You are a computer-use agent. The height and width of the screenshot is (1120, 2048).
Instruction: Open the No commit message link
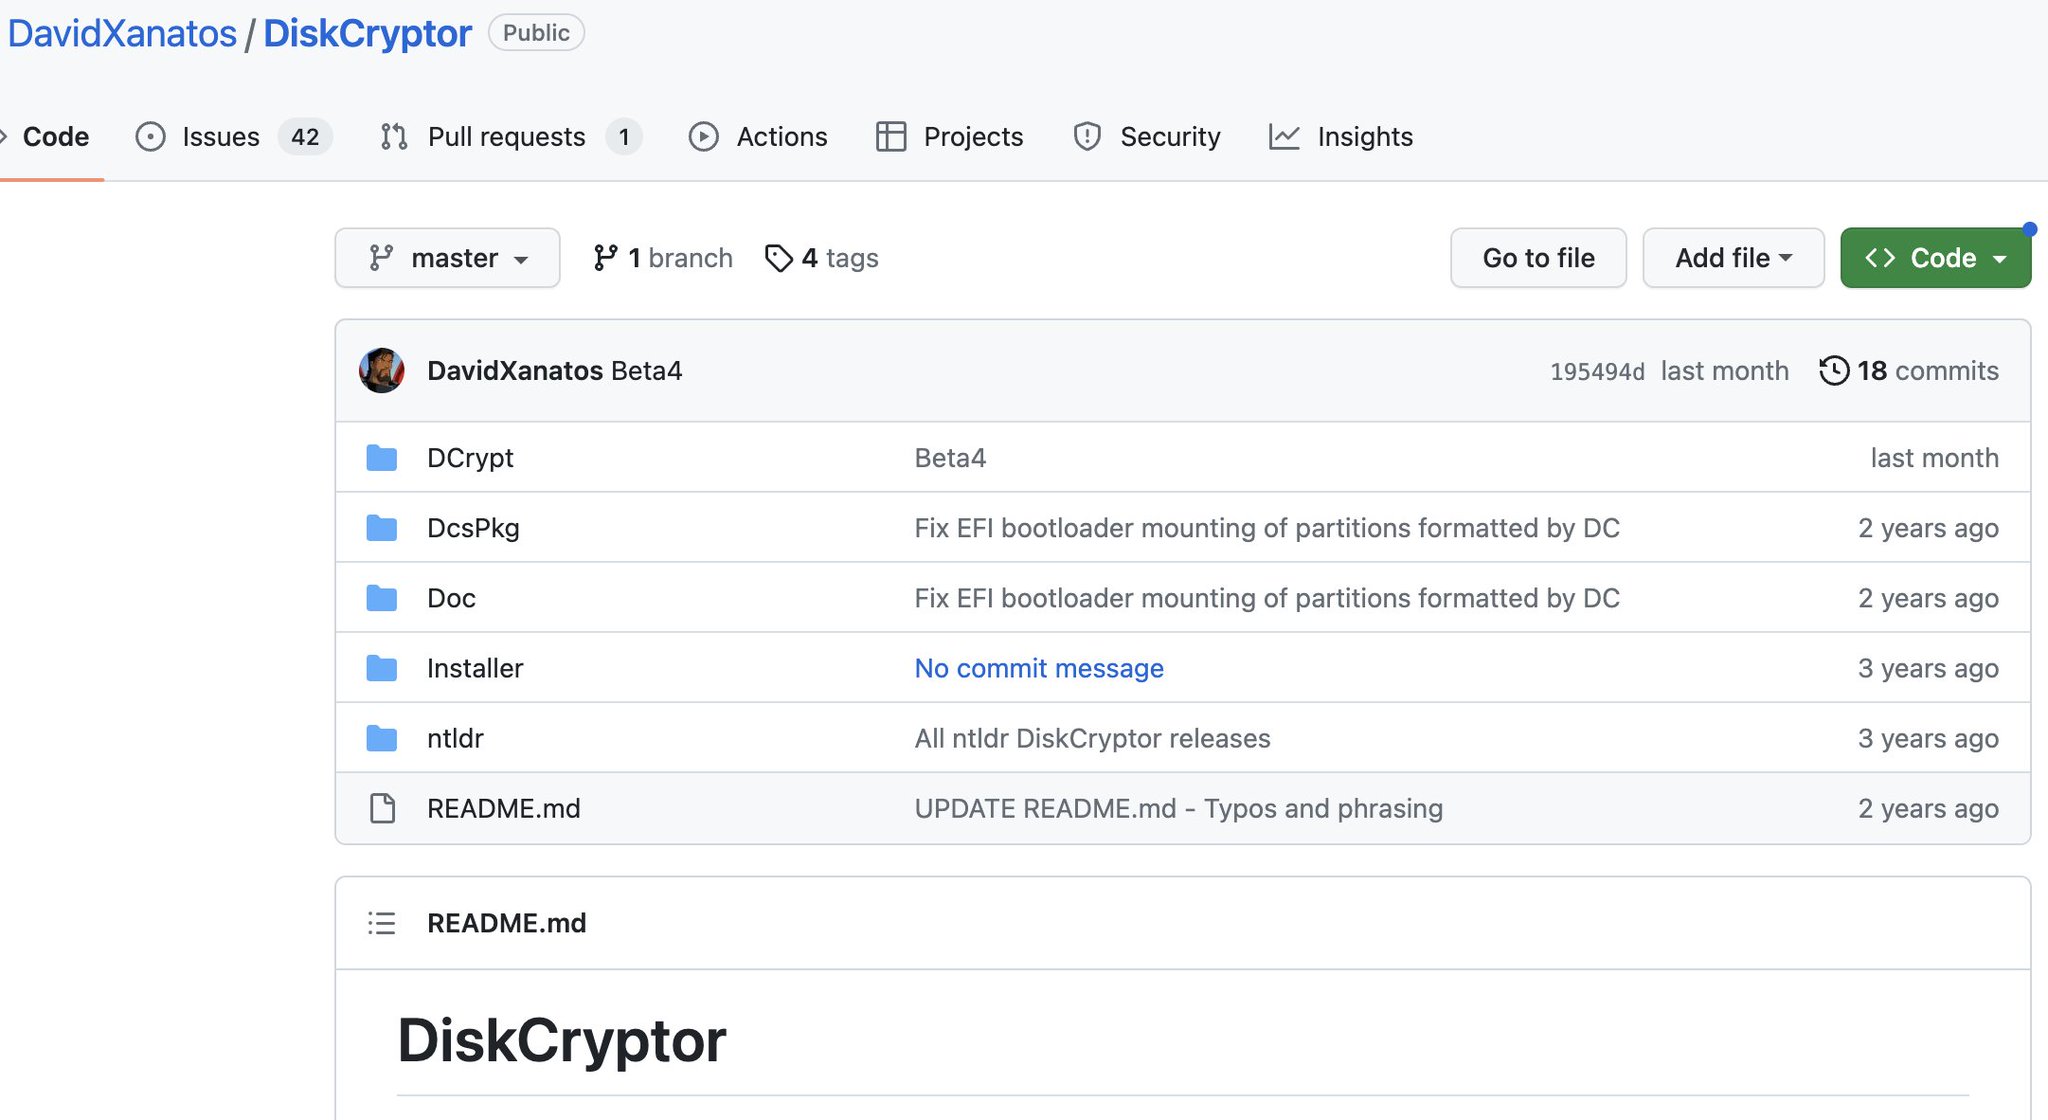tap(1038, 668)
